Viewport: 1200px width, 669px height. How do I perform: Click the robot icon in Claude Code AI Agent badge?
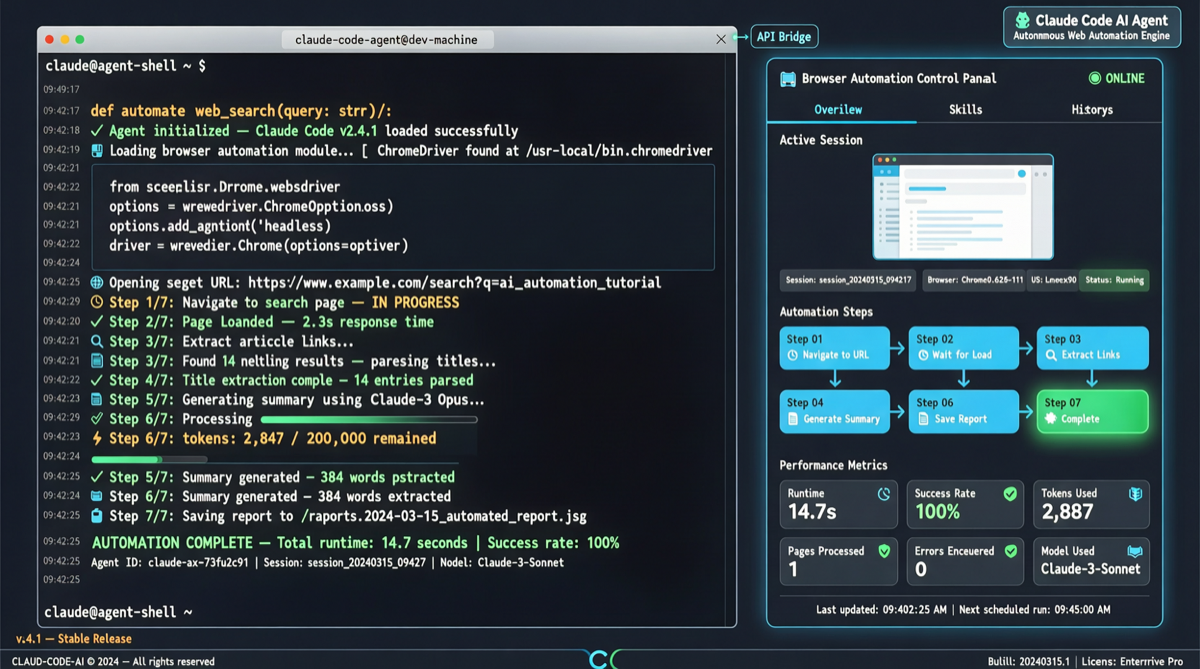point(1022,20)
